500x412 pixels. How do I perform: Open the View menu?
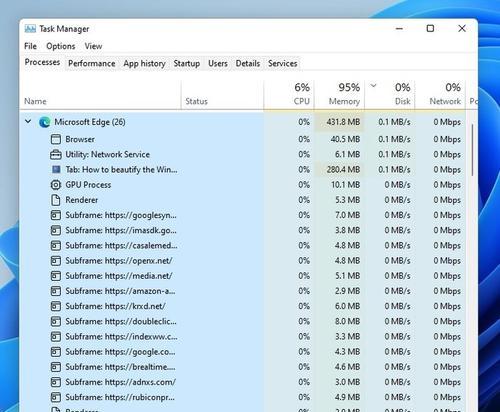(x=93, y=46)
